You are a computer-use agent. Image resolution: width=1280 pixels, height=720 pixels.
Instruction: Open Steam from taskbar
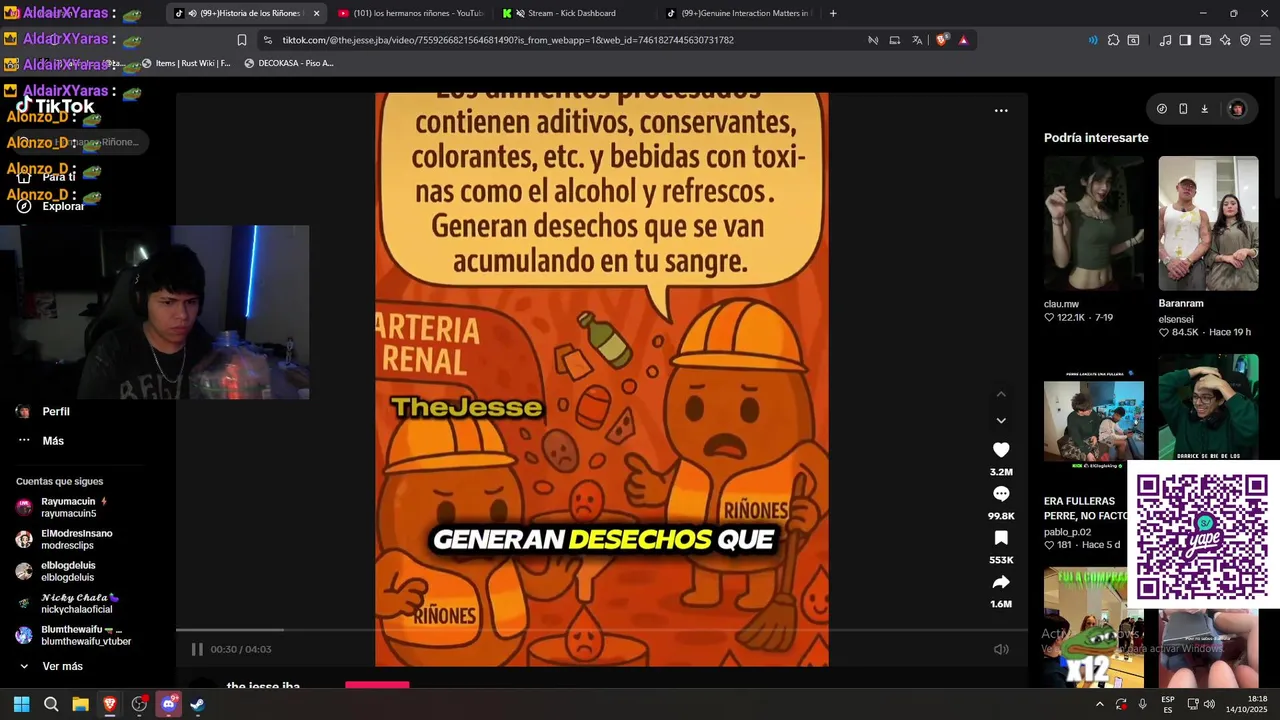point(197,704)
